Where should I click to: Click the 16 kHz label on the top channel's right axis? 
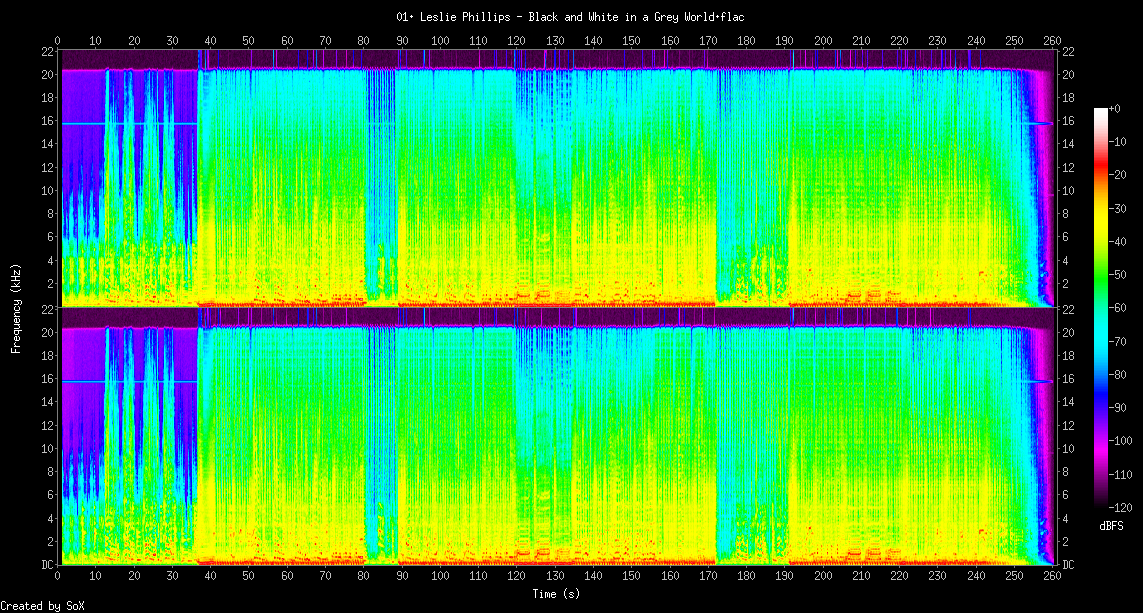[x=1066, y=121]
